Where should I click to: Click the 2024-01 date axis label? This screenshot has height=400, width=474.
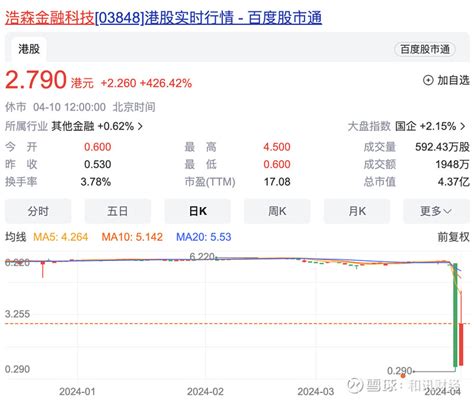coord(77,391)
